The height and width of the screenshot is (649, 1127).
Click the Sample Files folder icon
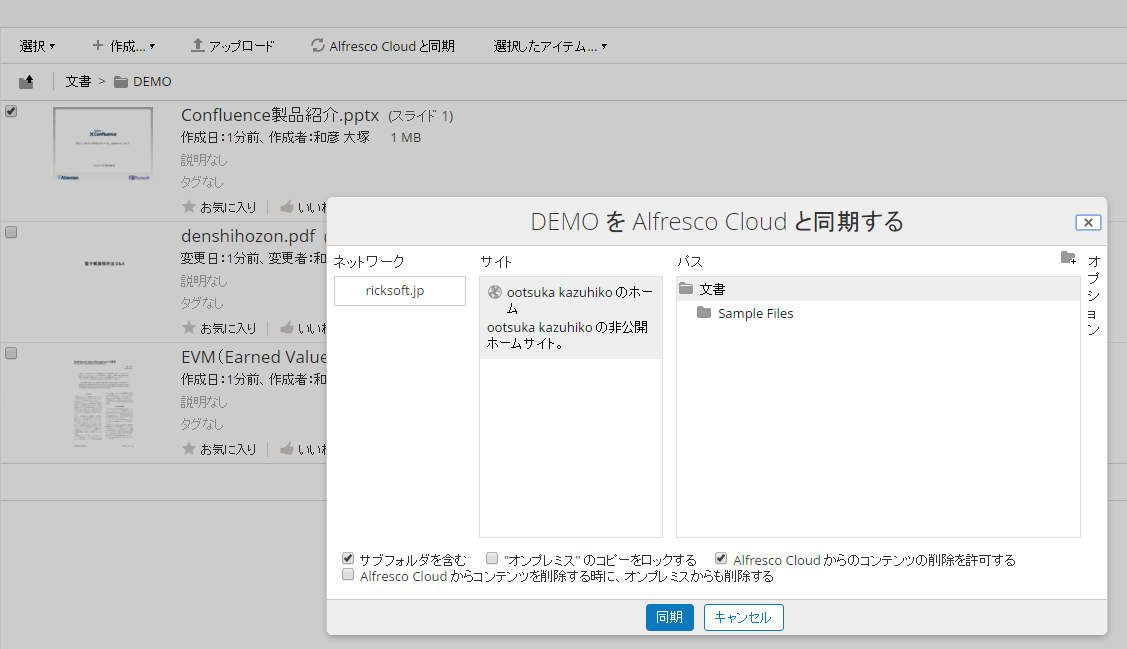coord(704,313)
